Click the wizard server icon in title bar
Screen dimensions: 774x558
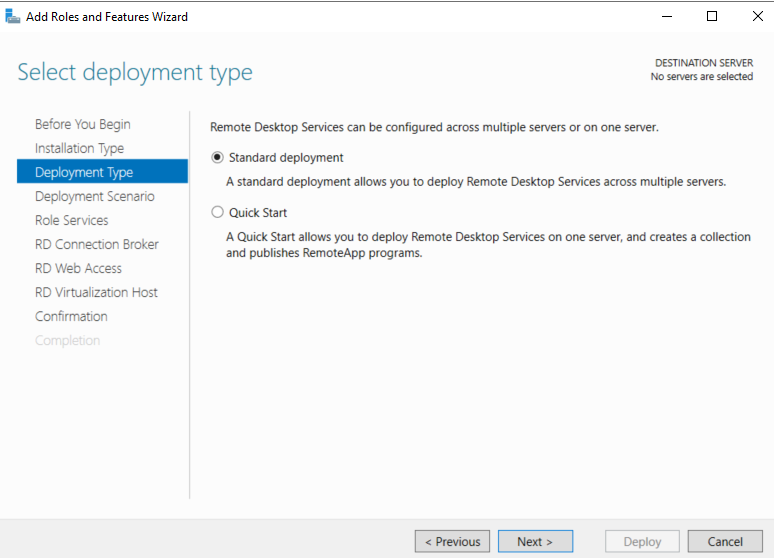(x=12, y=16)
